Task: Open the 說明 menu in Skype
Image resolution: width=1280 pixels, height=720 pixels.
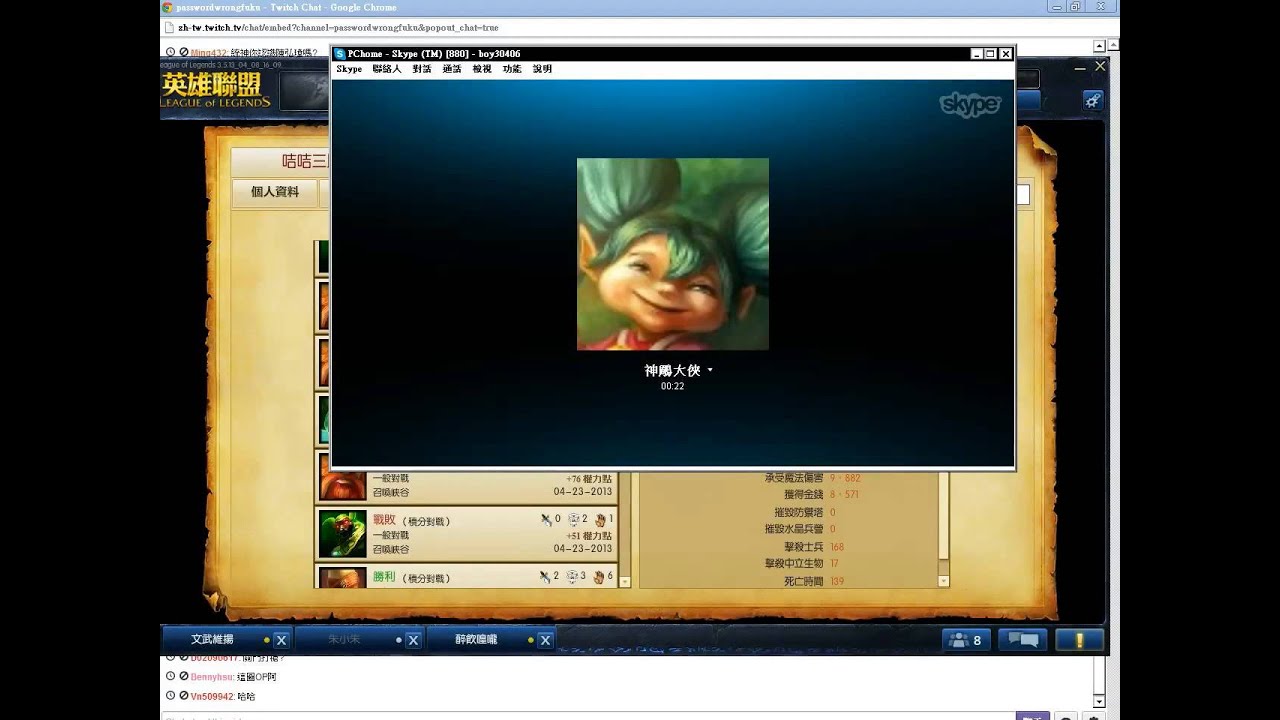Action: 542,69
